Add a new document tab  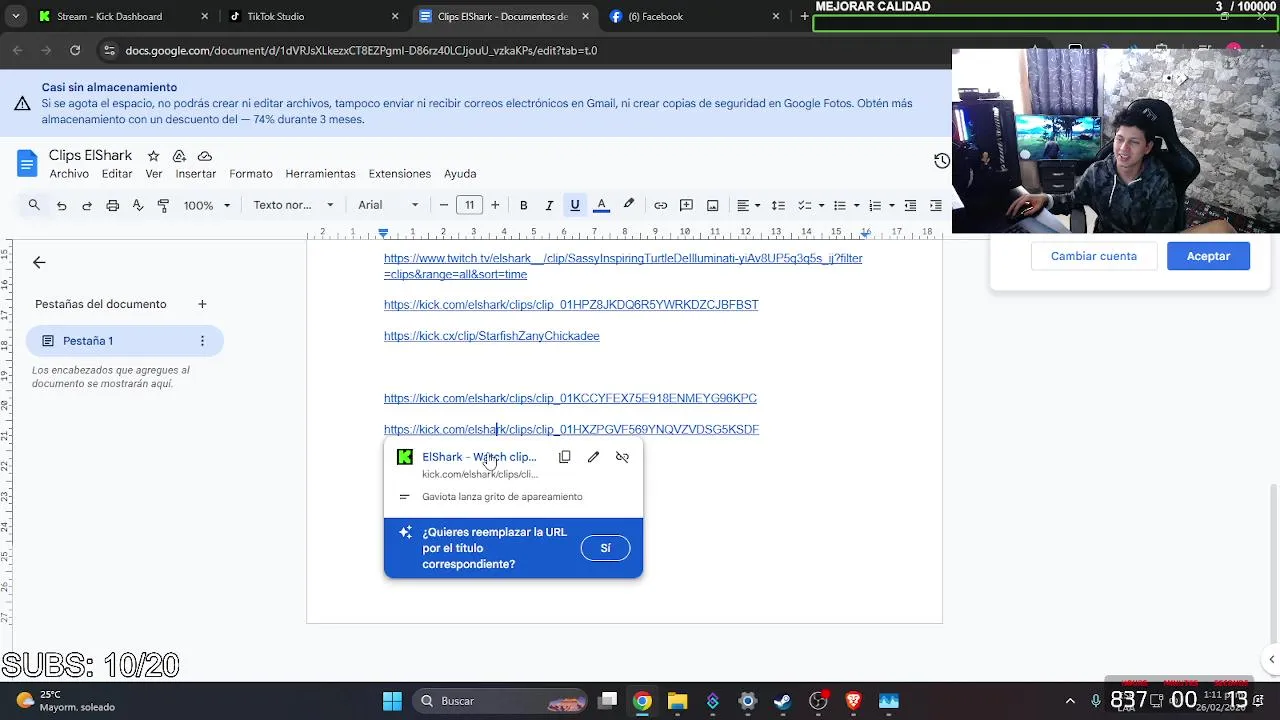(x=202, y=304)
